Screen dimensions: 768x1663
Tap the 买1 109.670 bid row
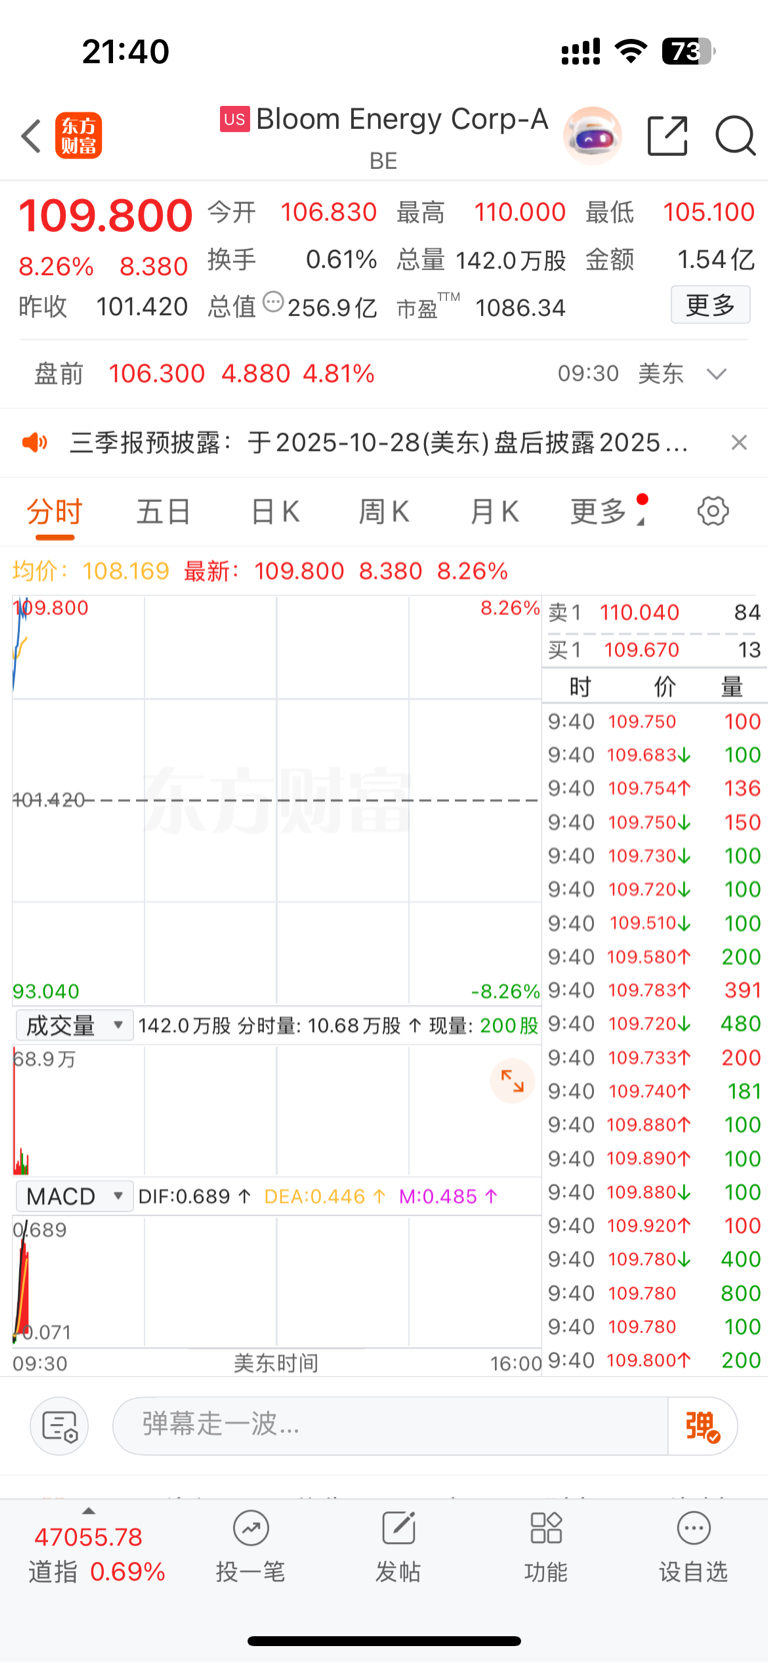pyautogui.click(x=654, y=650)
